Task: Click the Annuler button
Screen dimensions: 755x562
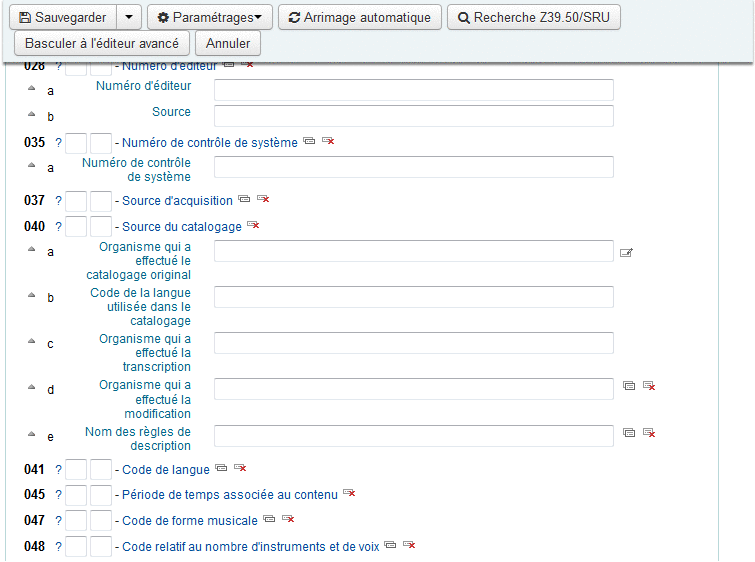Action: tap(228, 43)
